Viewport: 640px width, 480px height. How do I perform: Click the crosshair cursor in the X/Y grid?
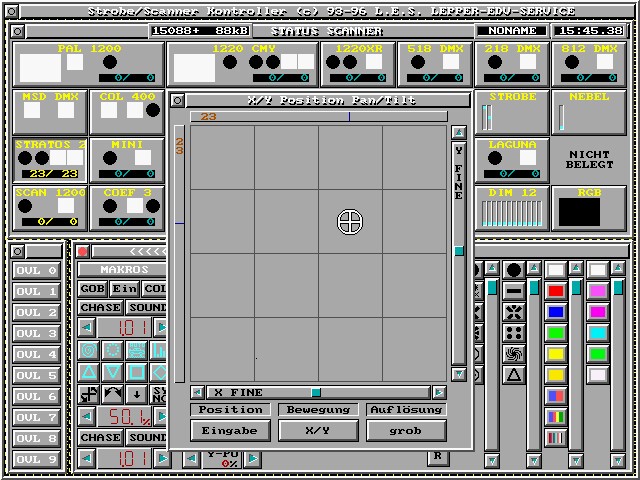point(350,222)
